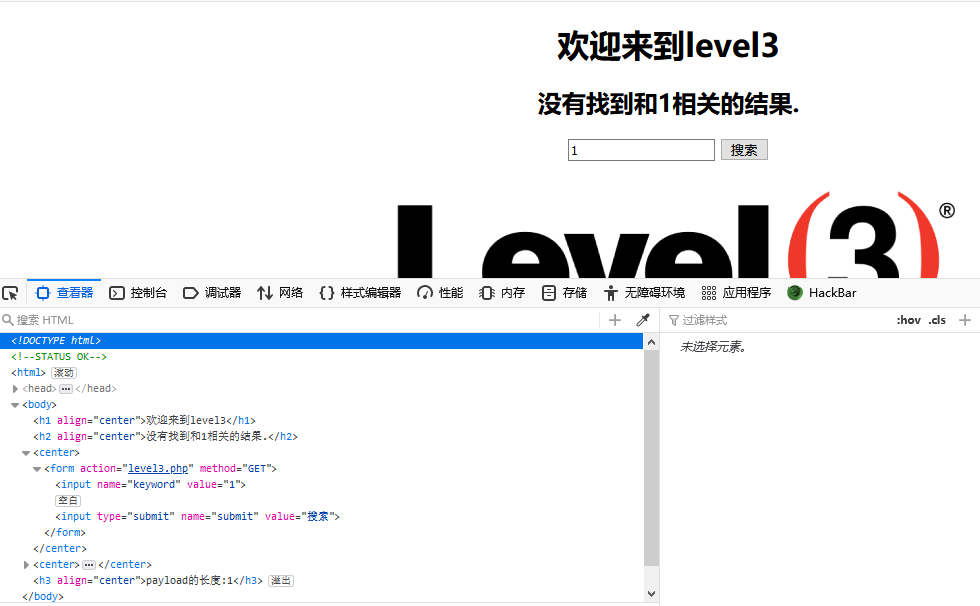The width and height of the screenshot is (980, 606).
Task: Switch to the 网络 network tab
Action: point(280,293)
